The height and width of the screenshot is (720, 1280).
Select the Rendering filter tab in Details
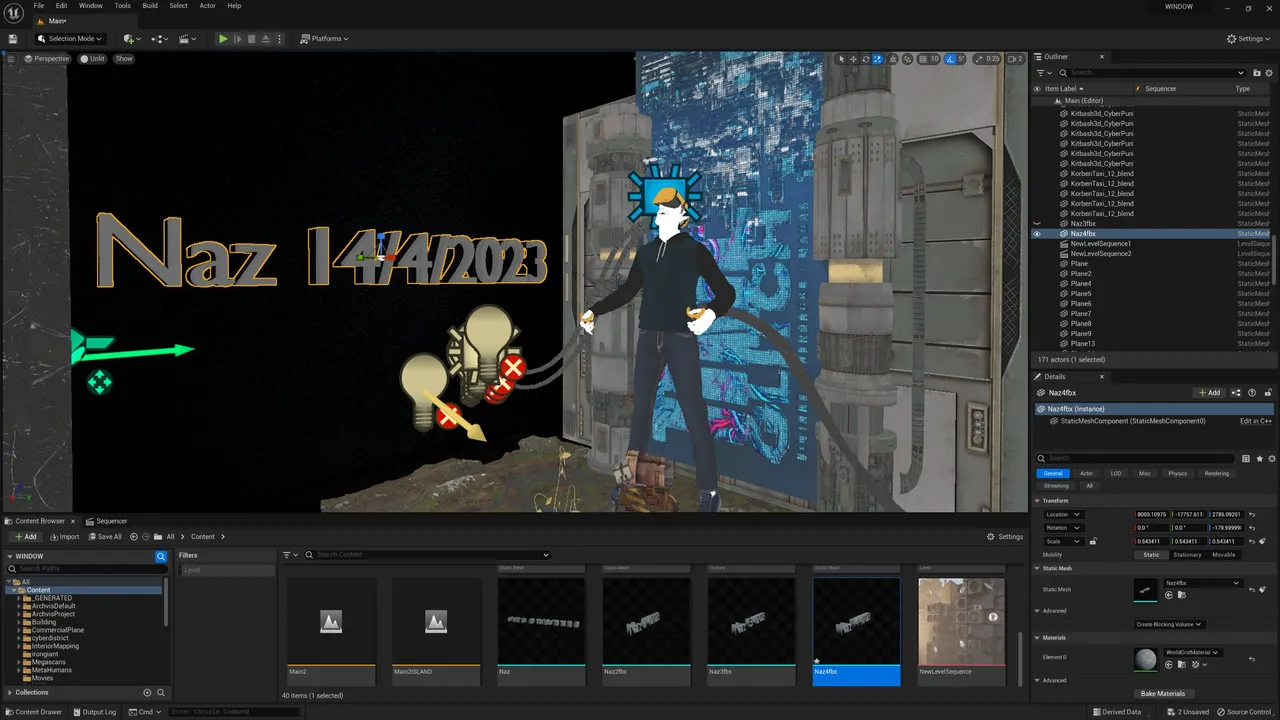1216,474
